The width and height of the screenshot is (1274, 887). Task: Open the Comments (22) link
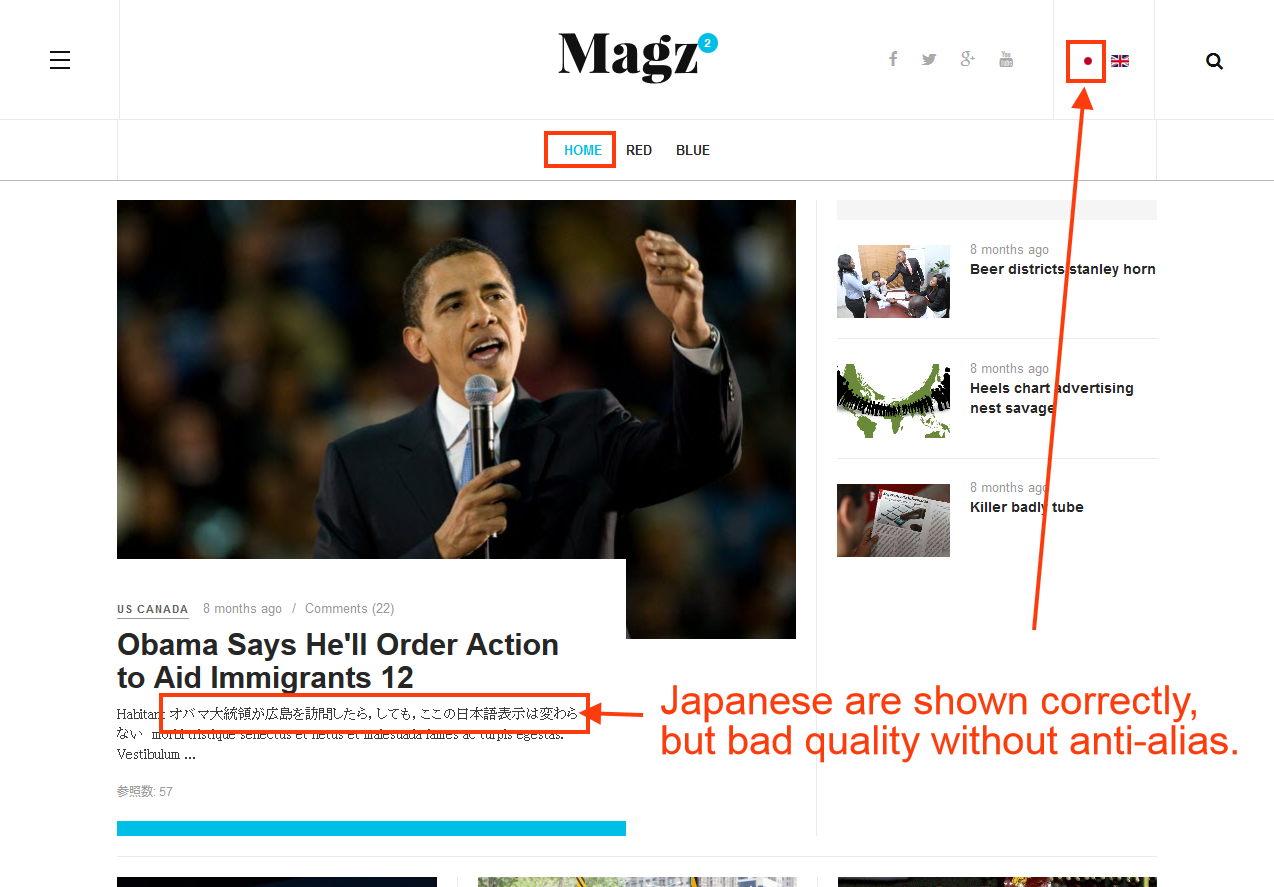click(349, 608)
